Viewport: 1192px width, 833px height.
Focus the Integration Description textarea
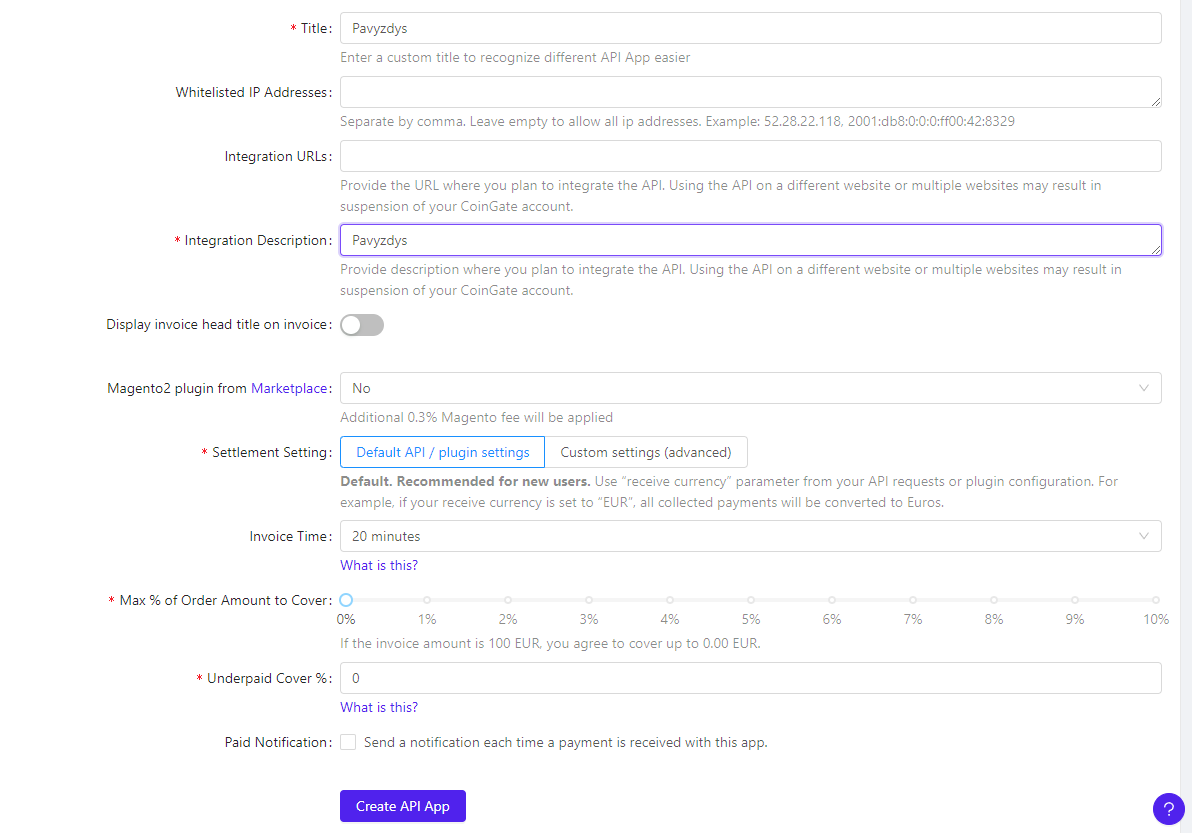(x=750, y=240)
